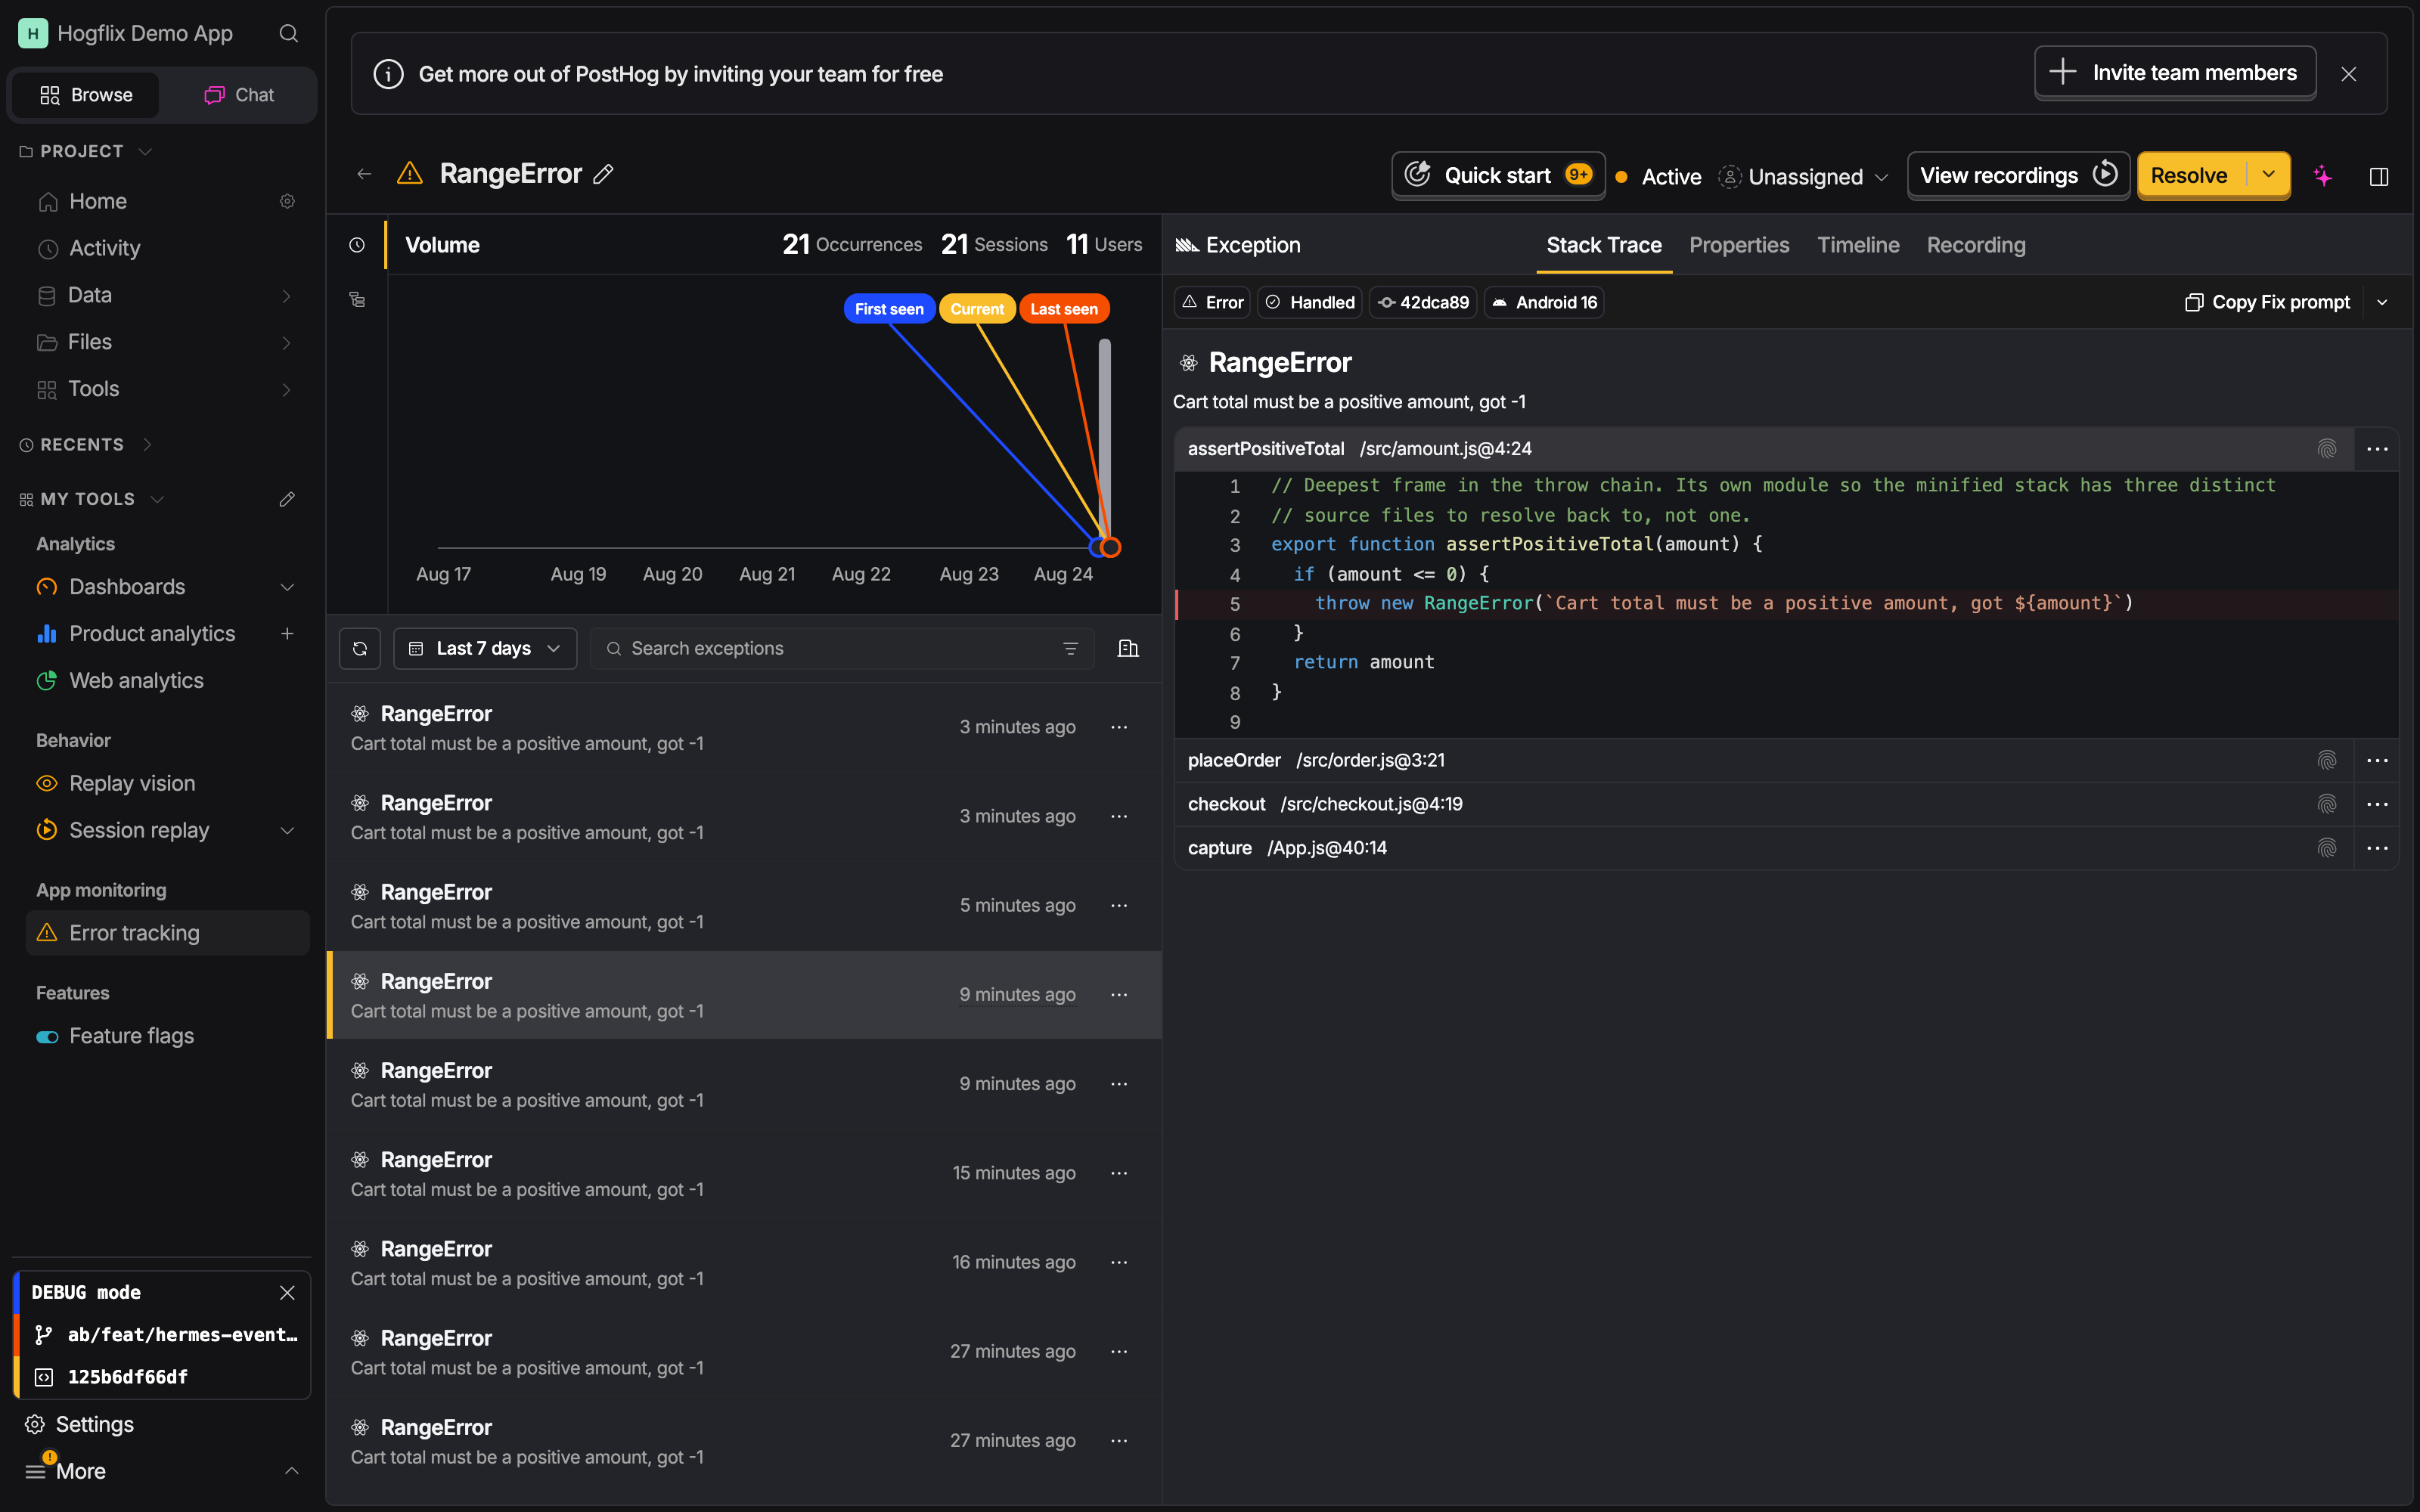2420x1512 pixels.
Task: Switch to the Timeline tab
Action: [1858, 245]
